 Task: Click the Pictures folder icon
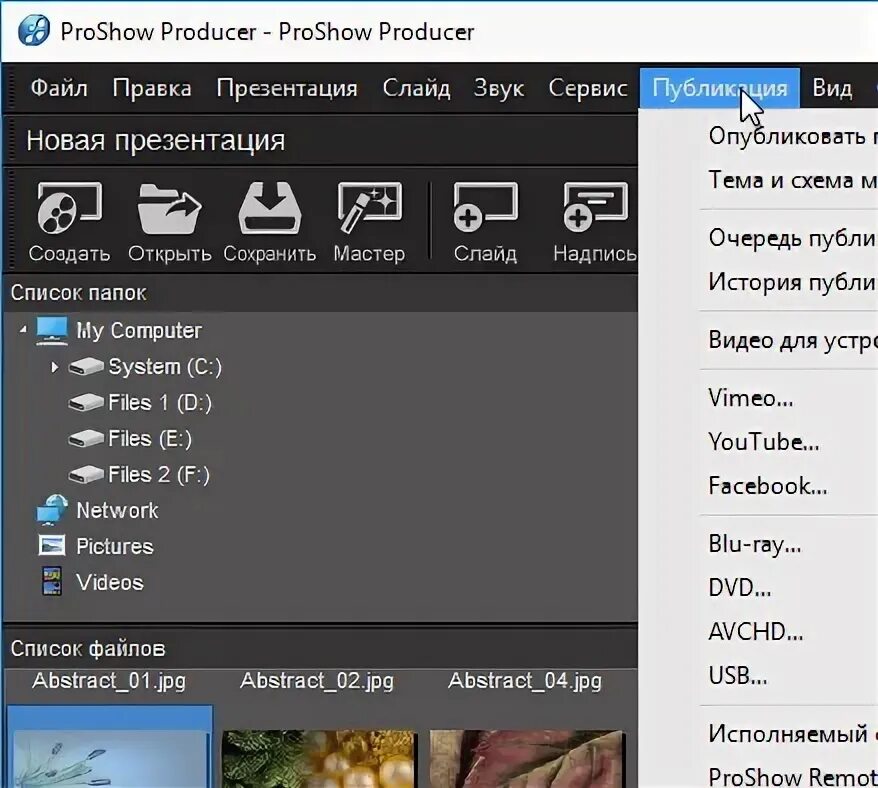pyautogui.click(x=52, y=545)
